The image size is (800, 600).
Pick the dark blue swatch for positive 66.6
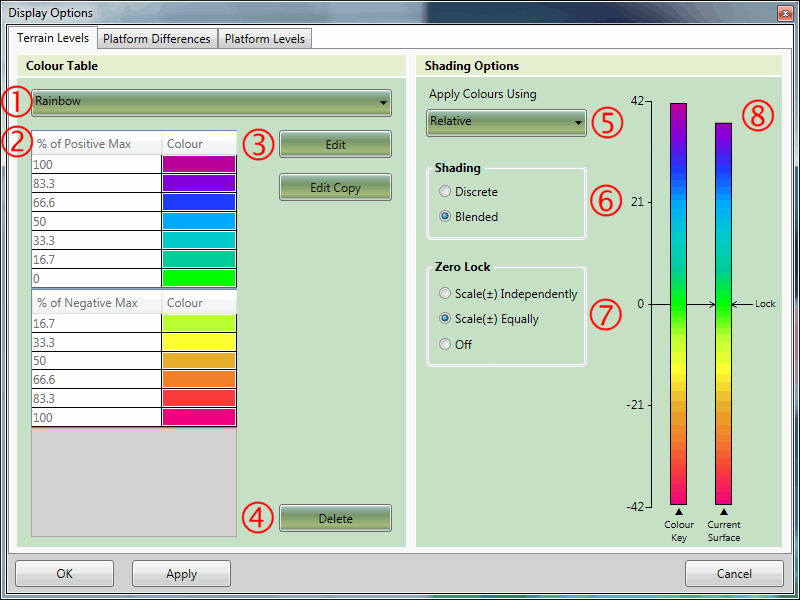coord(199,202)
